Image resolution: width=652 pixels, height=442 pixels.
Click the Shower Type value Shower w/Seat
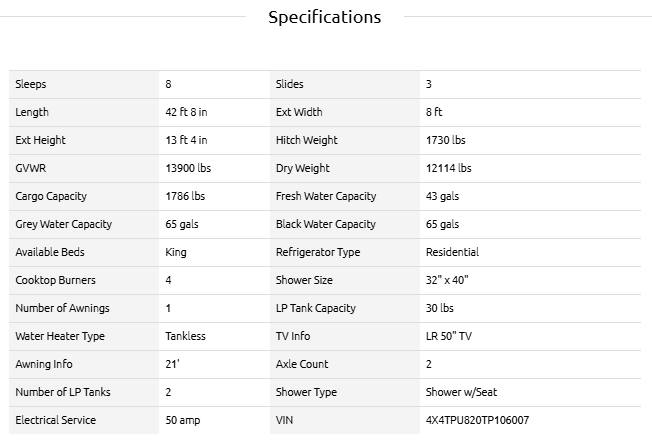tap(460, 392)
